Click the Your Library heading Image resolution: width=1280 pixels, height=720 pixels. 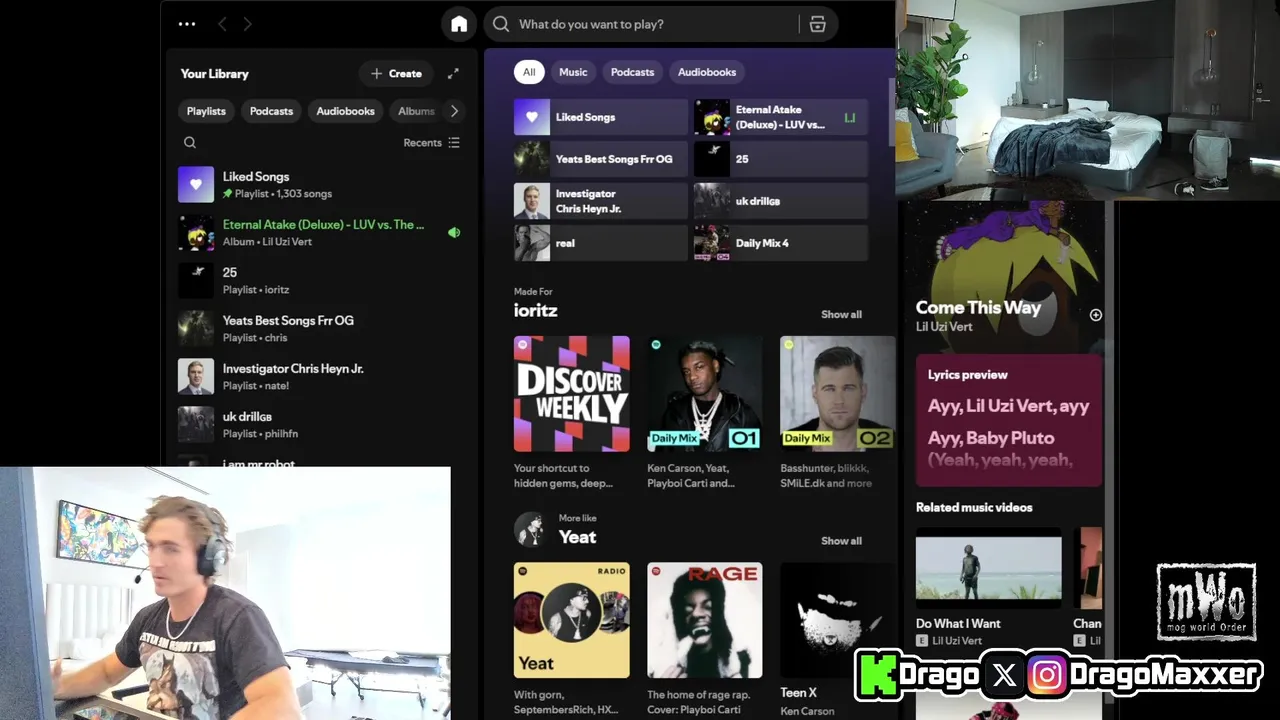tap(214, 73)
